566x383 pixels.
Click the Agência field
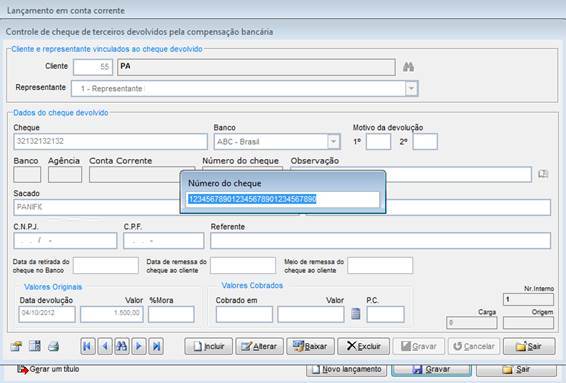click(x=65, y=175)
